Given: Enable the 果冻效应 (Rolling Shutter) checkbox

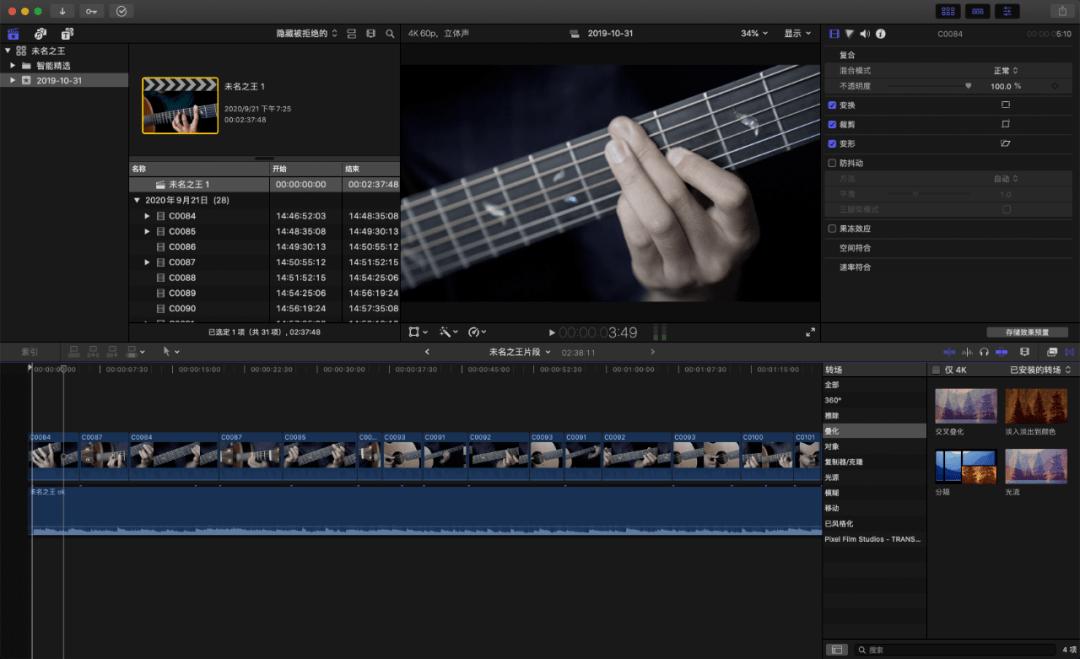Looking at the screenshot, I should point(832,229).
